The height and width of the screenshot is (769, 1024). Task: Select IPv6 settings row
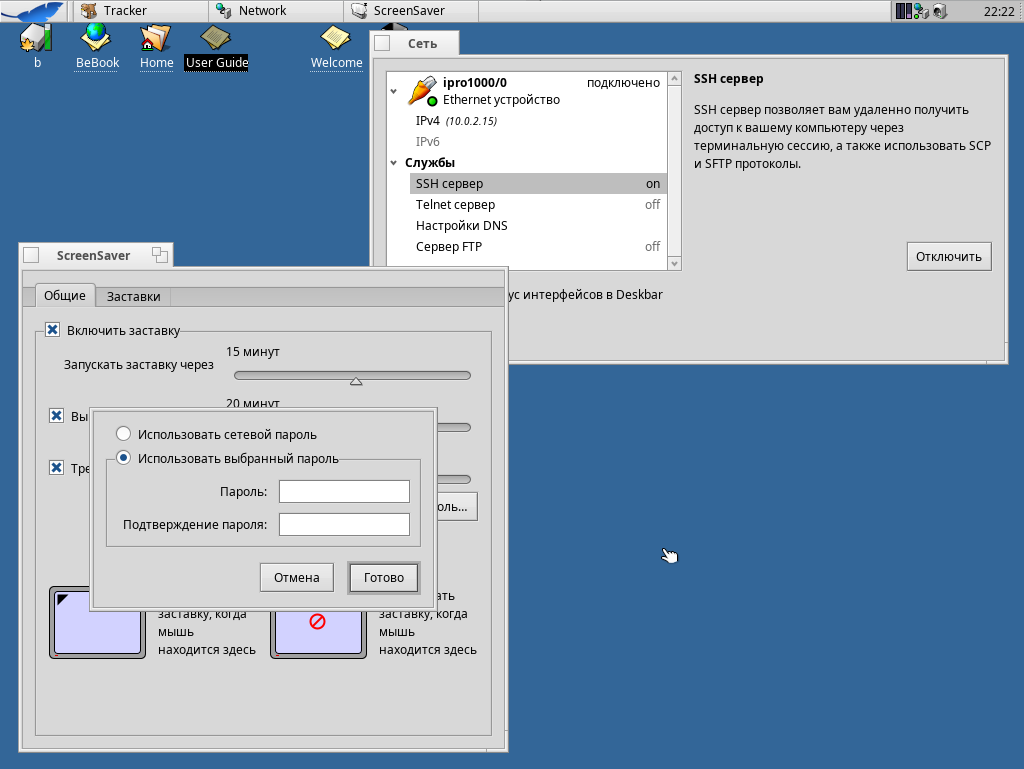pyautogui.click(x=538, y=142)
